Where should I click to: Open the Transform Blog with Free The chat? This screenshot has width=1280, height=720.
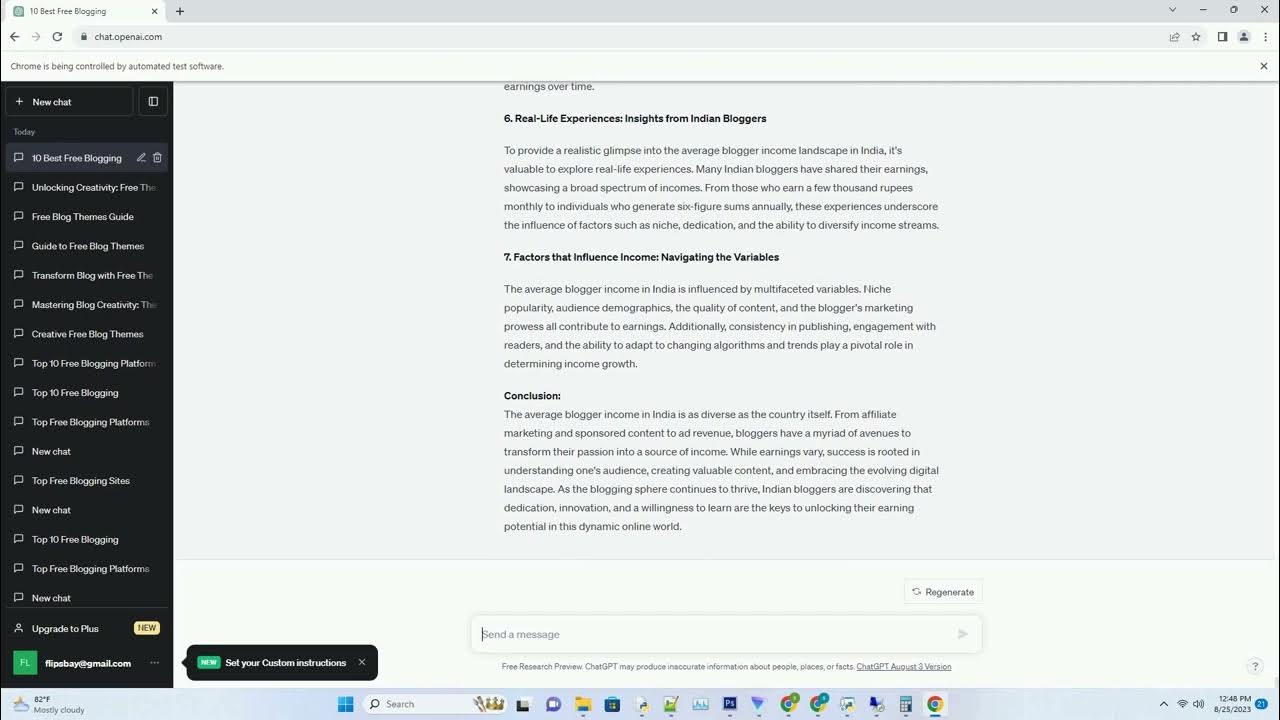coord(86,275)
